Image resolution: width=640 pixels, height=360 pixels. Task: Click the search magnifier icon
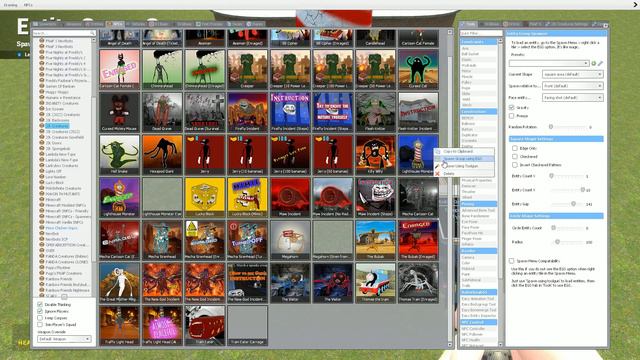[x=93, y=33]
